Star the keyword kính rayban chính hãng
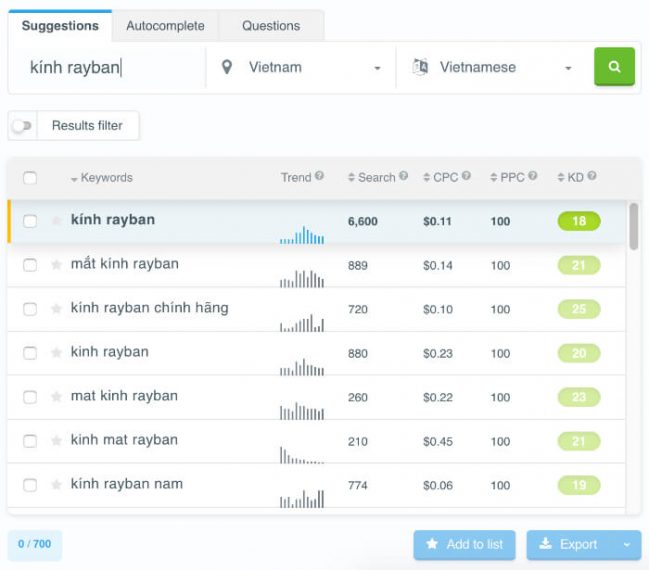 coord(56,308)
